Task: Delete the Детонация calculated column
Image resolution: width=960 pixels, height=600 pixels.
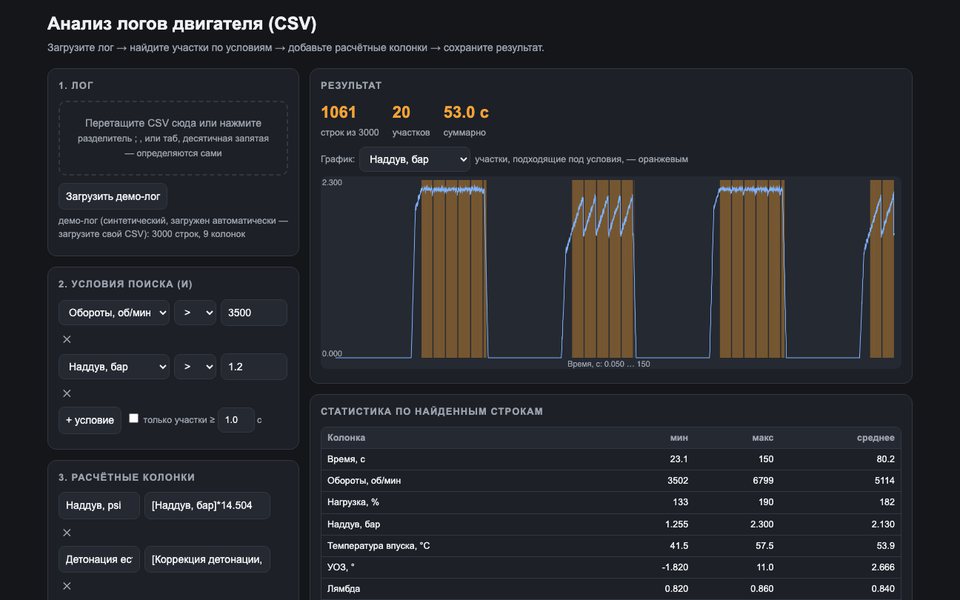Action: tap(67, 586)
